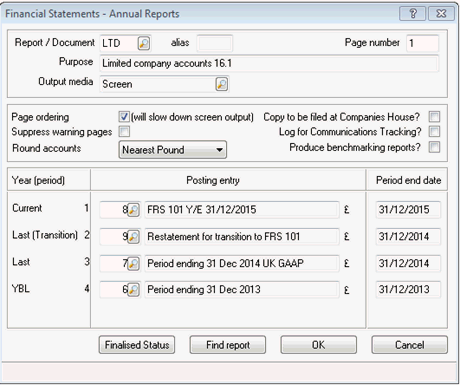Tick Copy to be filed at Companies House
460x385 pixels.
pos(434,117)
